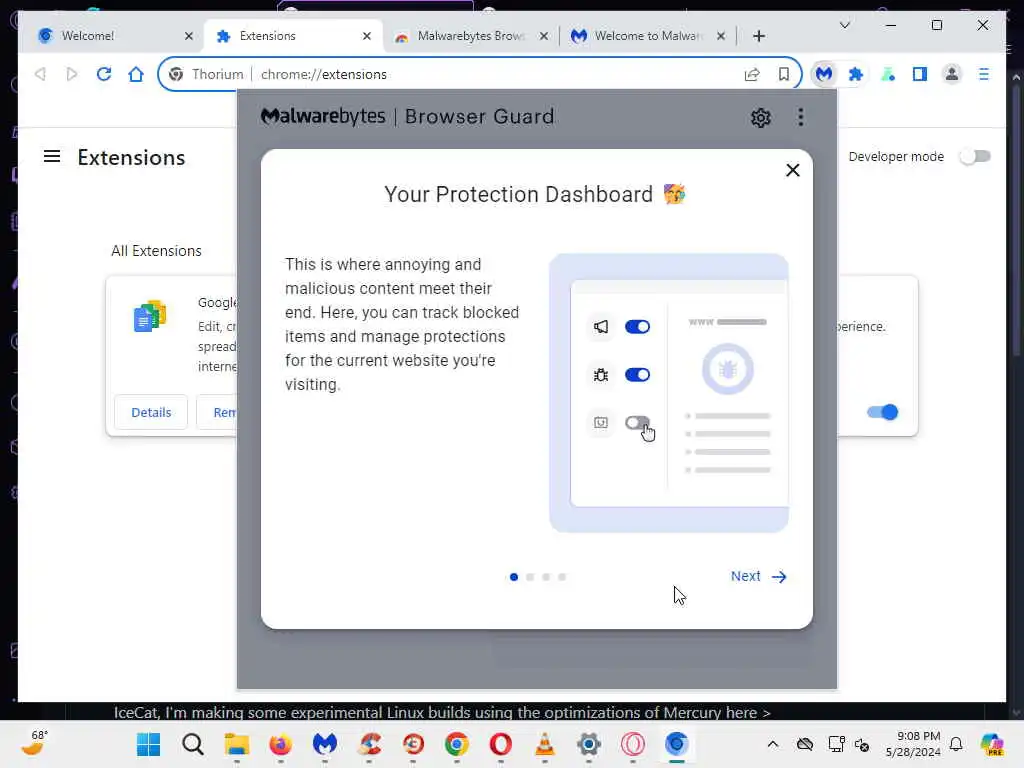Open weather widget showing 68°
Image resolution: width=1024 pixels, height=768 pixels.
coord(35,743)
